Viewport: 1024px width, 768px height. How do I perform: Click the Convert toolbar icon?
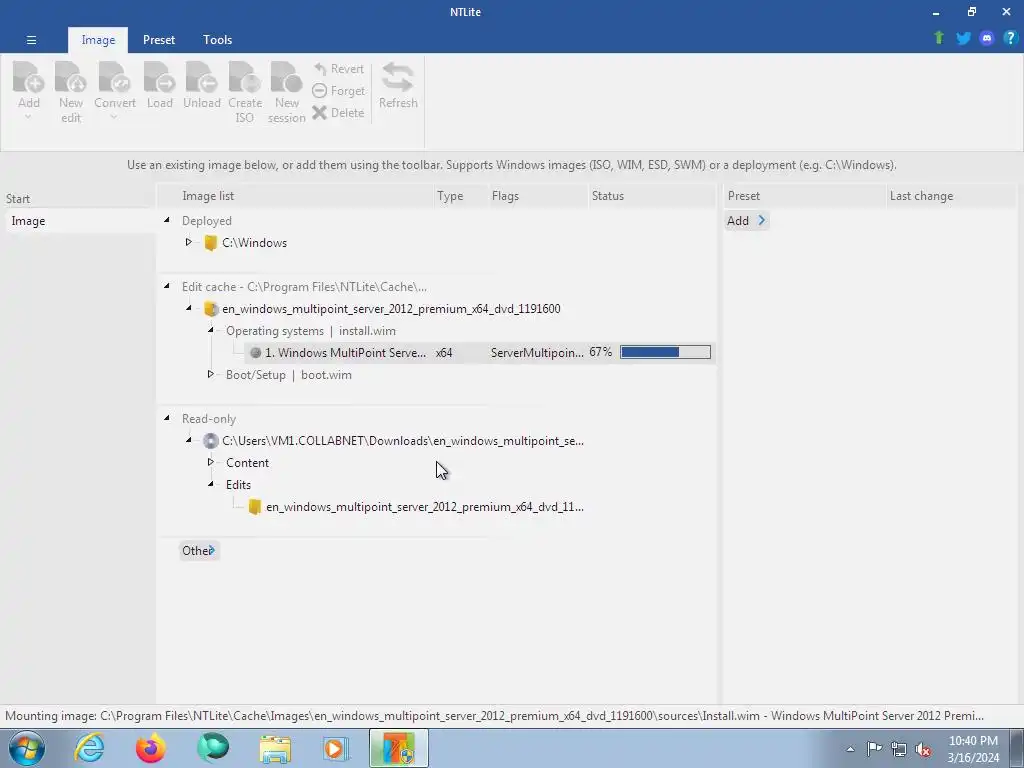[x=114, y=77]
